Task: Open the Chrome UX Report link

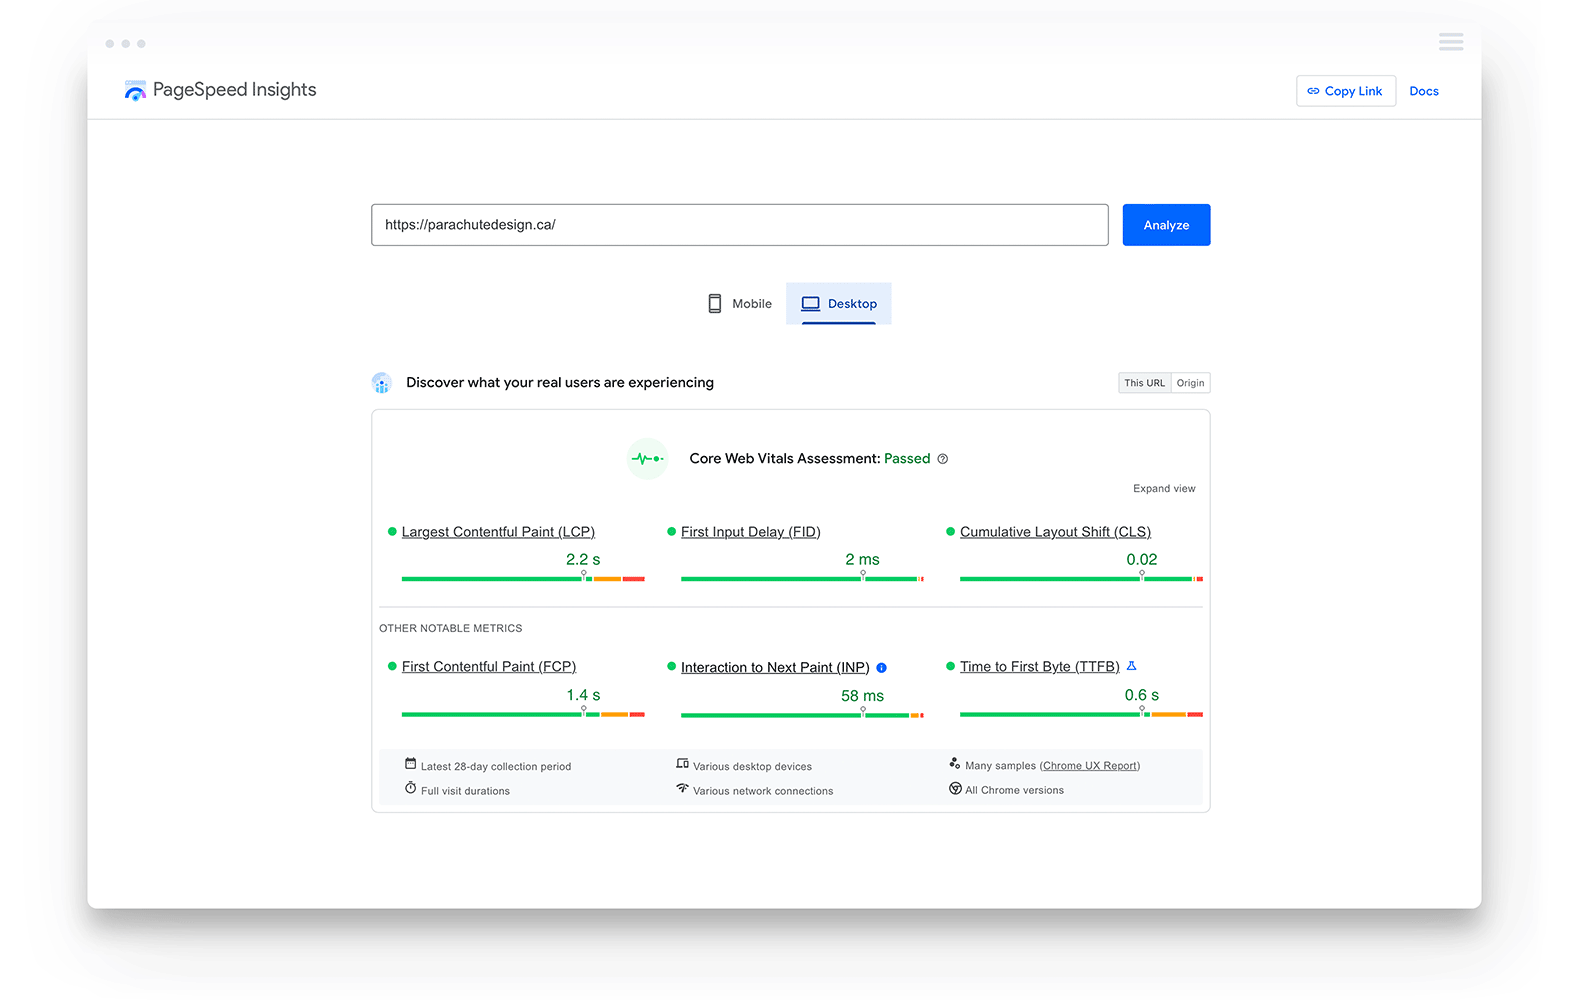Action: tap(1090, 766)
